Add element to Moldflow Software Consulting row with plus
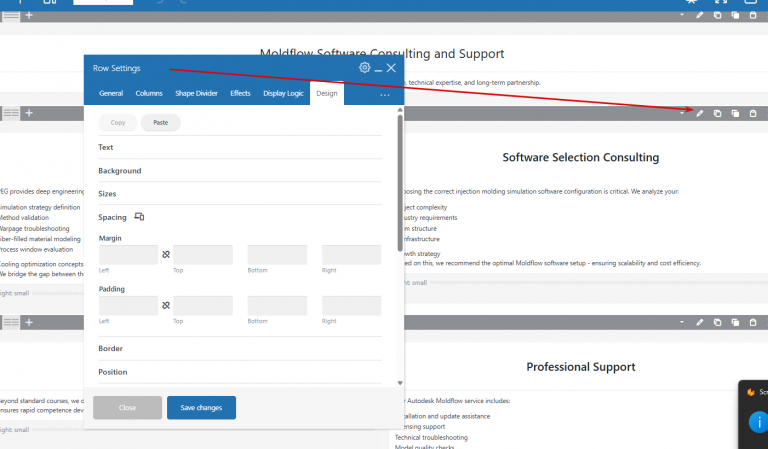 (29, 15)
